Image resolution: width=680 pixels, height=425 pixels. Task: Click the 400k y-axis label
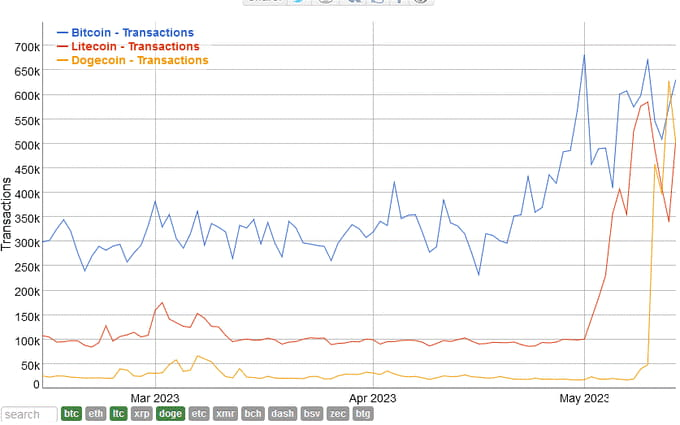point(27,194)
